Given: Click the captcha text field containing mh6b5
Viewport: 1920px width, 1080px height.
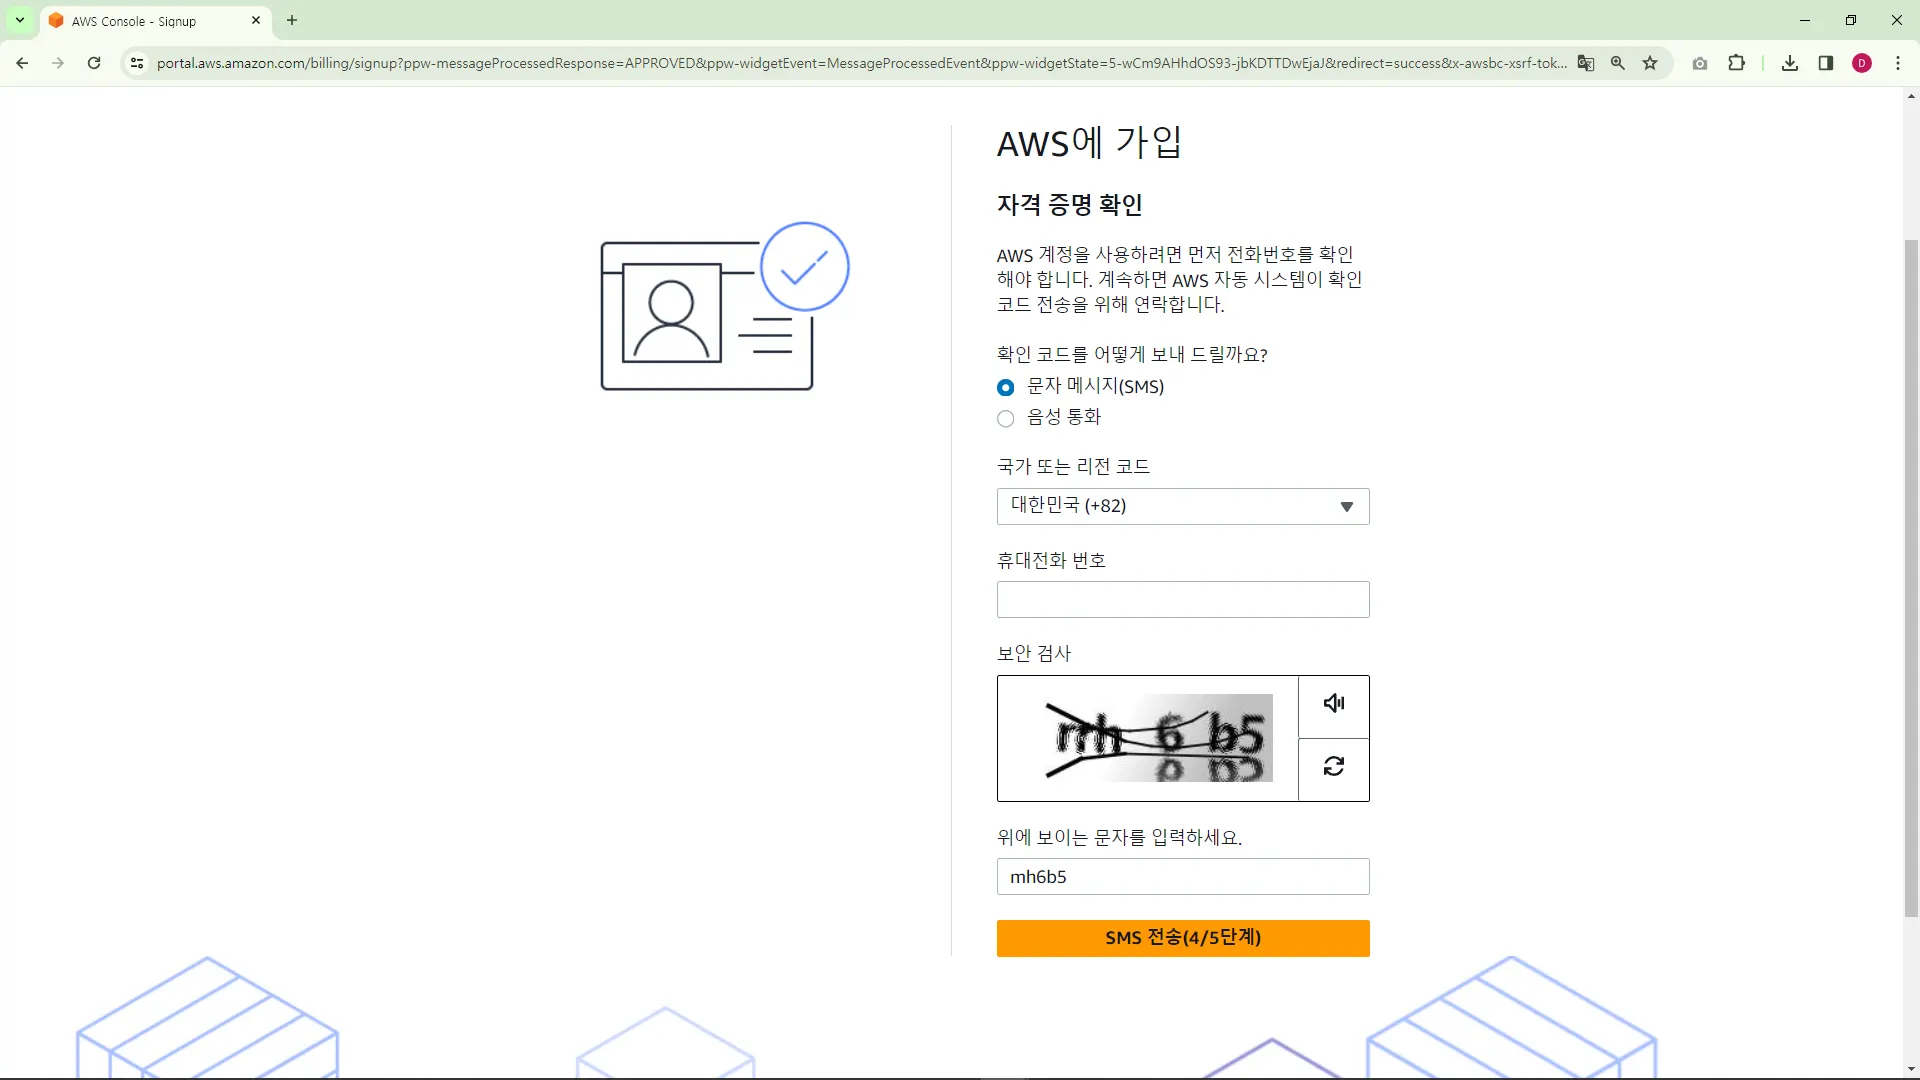Looking at the screenshot, I should (1182, 877).
